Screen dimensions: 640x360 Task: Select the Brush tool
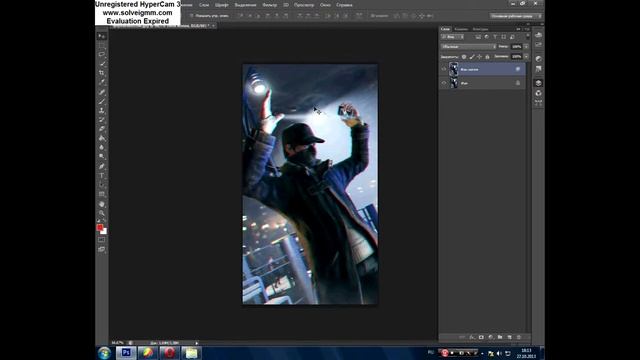[x=102, y=101]
